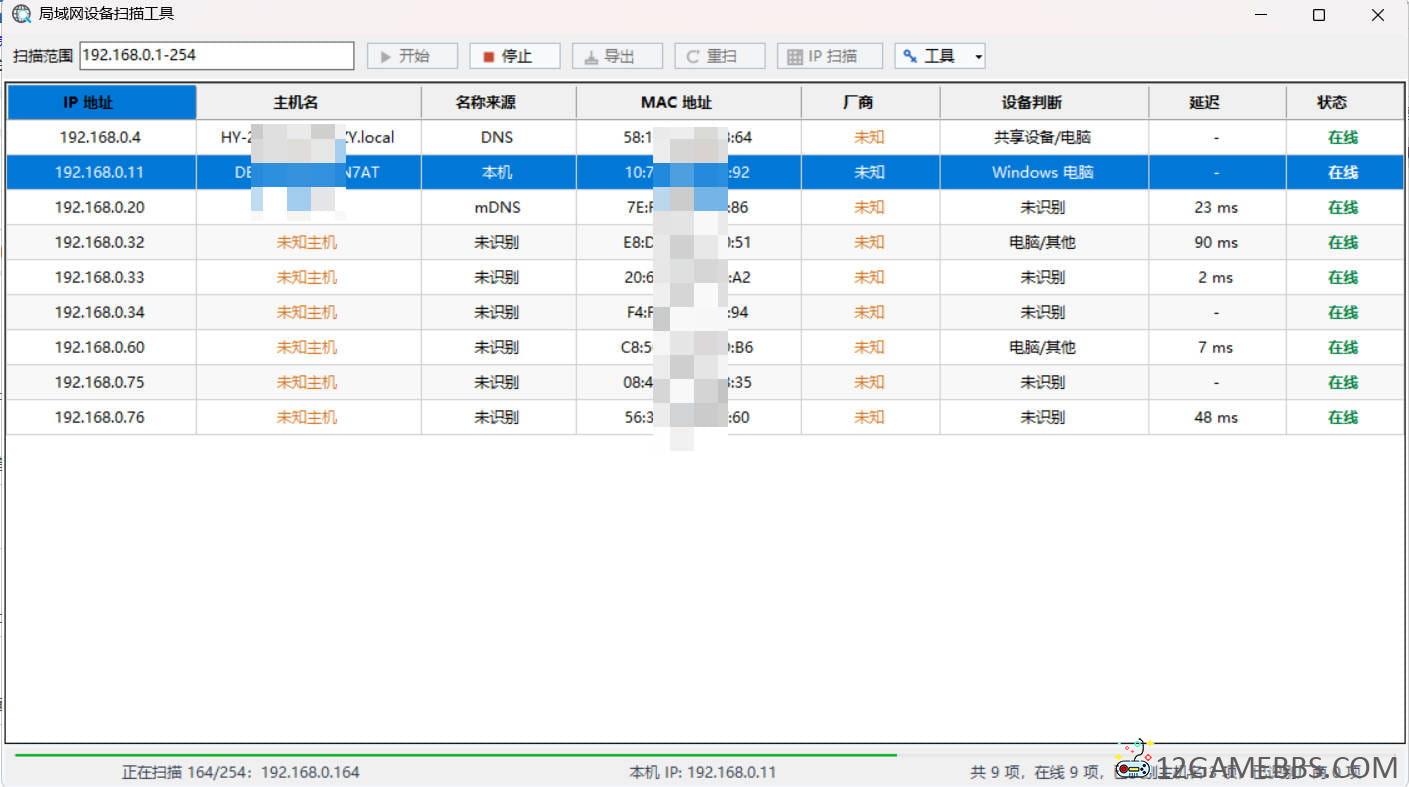The image size is (1409, 787).
Task: Click the 7 ms latency cell
Action: (x=1217, y=347)
